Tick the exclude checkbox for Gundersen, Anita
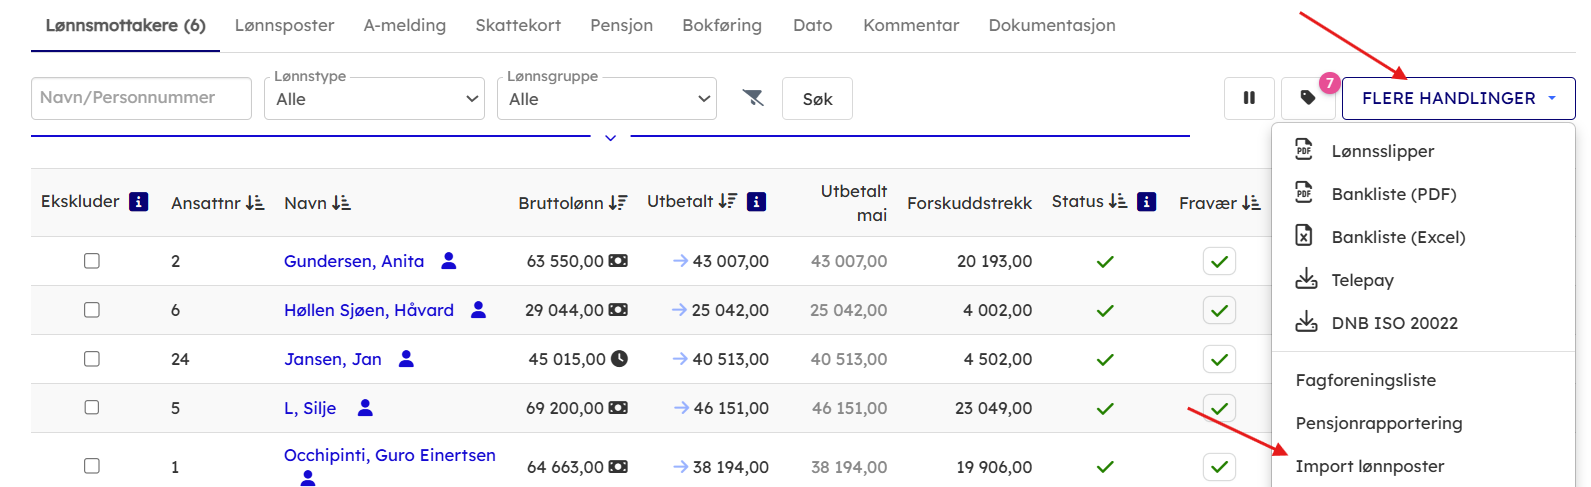 click(92, 261)
